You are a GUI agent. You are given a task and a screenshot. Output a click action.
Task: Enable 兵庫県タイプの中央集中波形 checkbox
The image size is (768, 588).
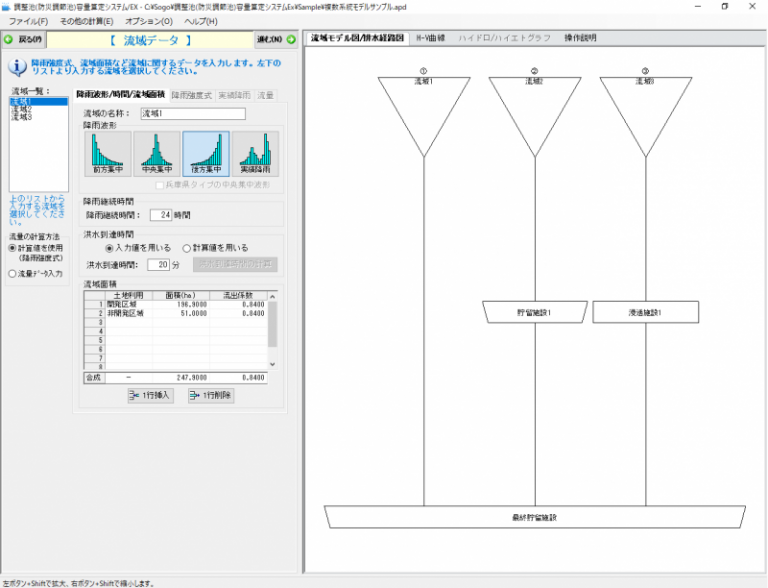click(159, 185)
